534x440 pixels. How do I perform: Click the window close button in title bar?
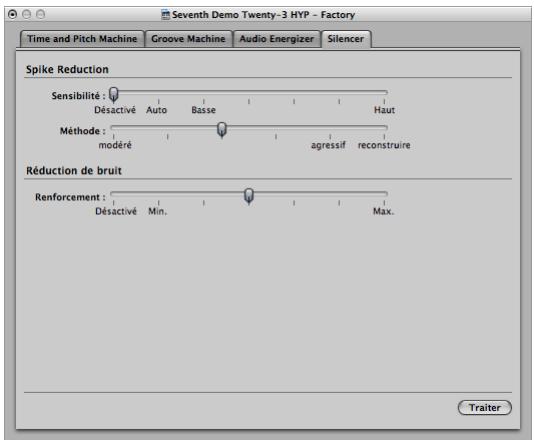12,14
